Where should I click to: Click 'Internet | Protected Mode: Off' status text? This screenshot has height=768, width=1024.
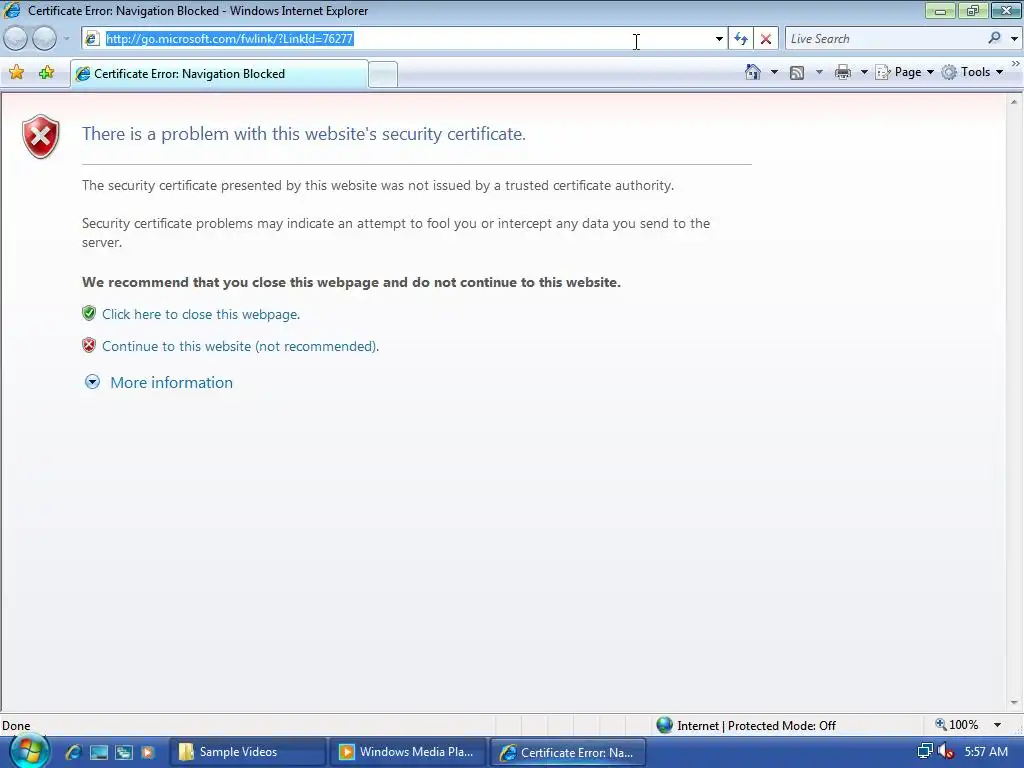[756, 726]
